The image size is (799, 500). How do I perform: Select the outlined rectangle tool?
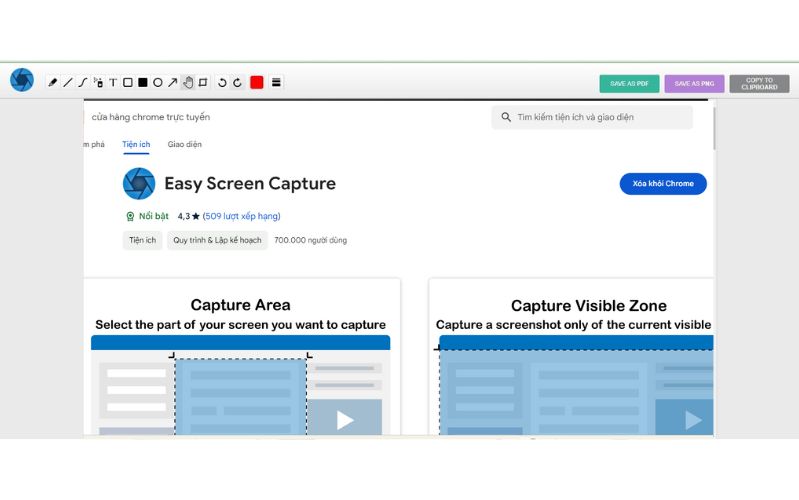[x=128, y=83]
